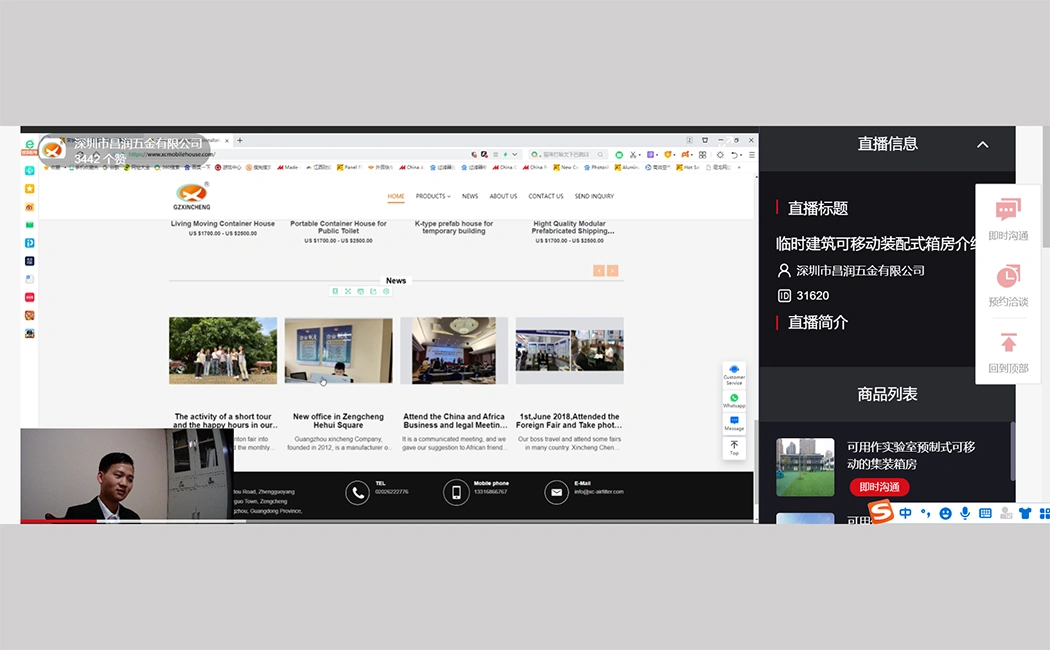Open the CONTACT US menu item
The image size is (1050, 650).
546,196
